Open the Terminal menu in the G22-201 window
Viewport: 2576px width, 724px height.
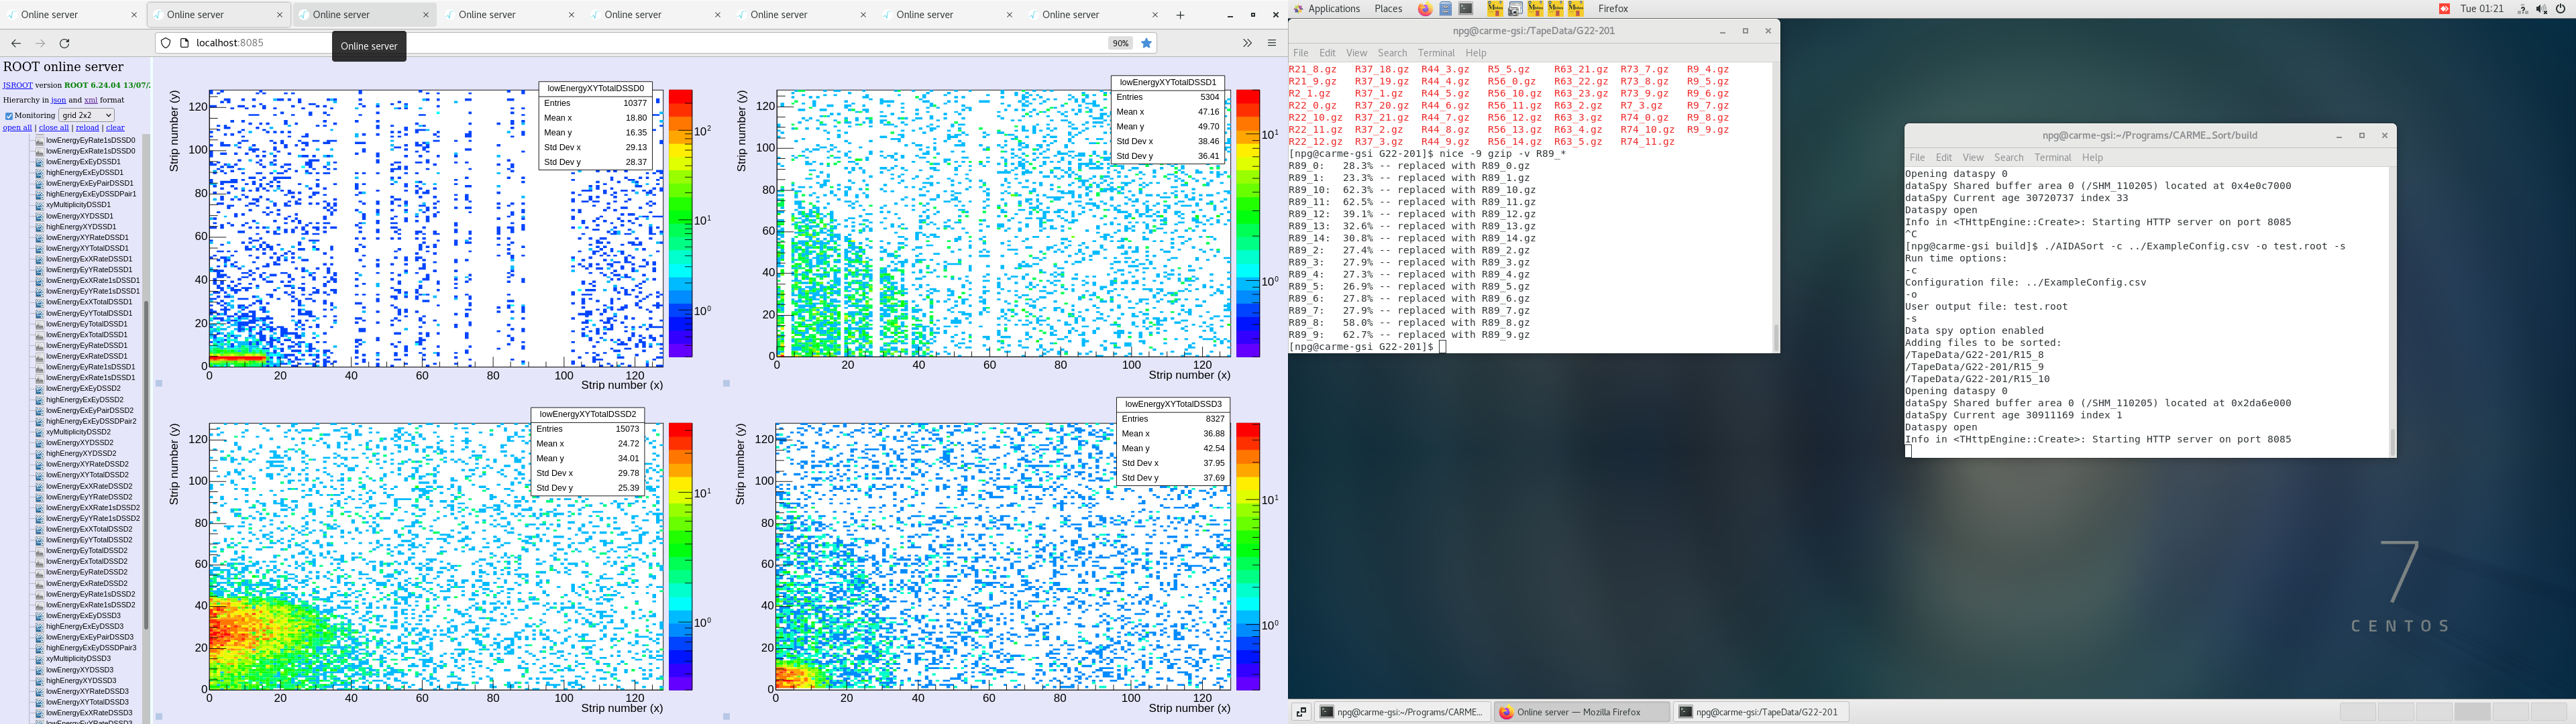tap(1437, 53)
